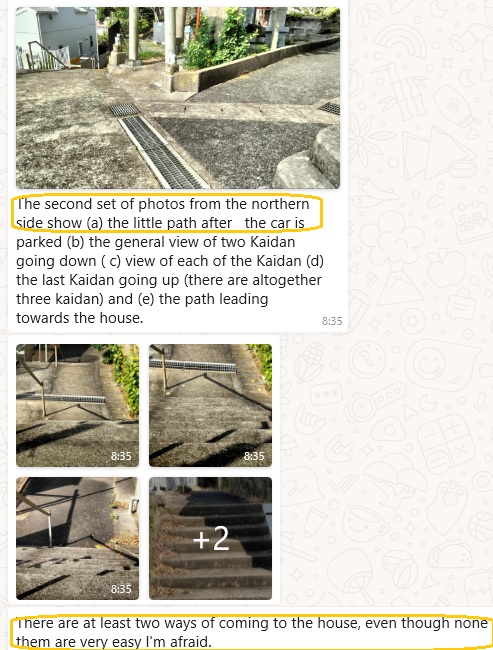Image resolution: width=493 pixels, height=650 pixels.
Task: Open the large street photo with drain grate
Action: coord(178,98)
